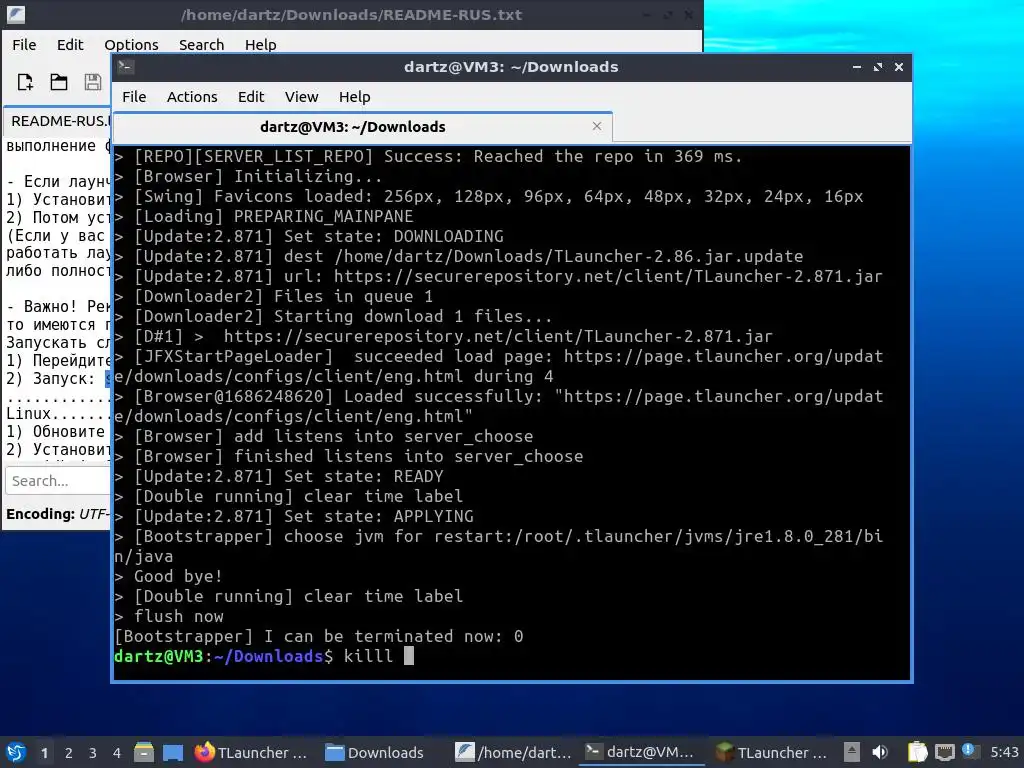Click the volume speaker tray icon
1024x768 pixels.
pyautogui.click(x=880, y=752)
